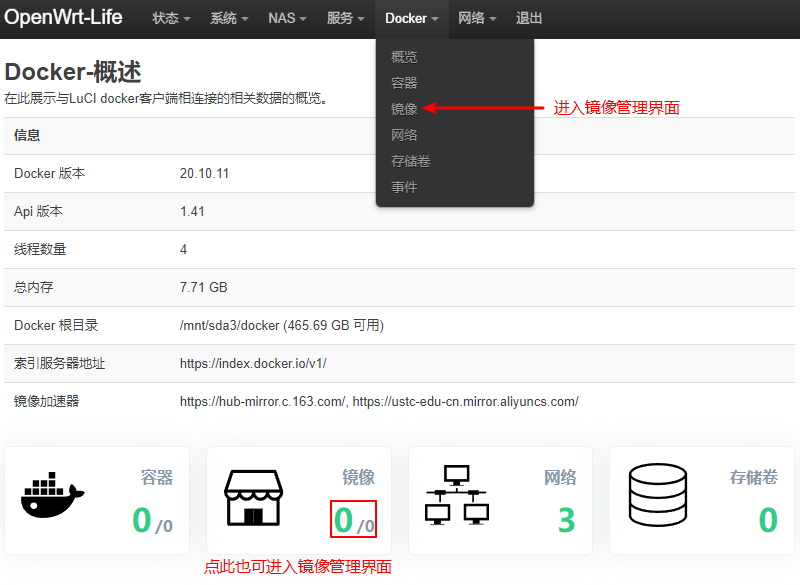Choose 镜像 in the Docker dropdown

(404, 109)
